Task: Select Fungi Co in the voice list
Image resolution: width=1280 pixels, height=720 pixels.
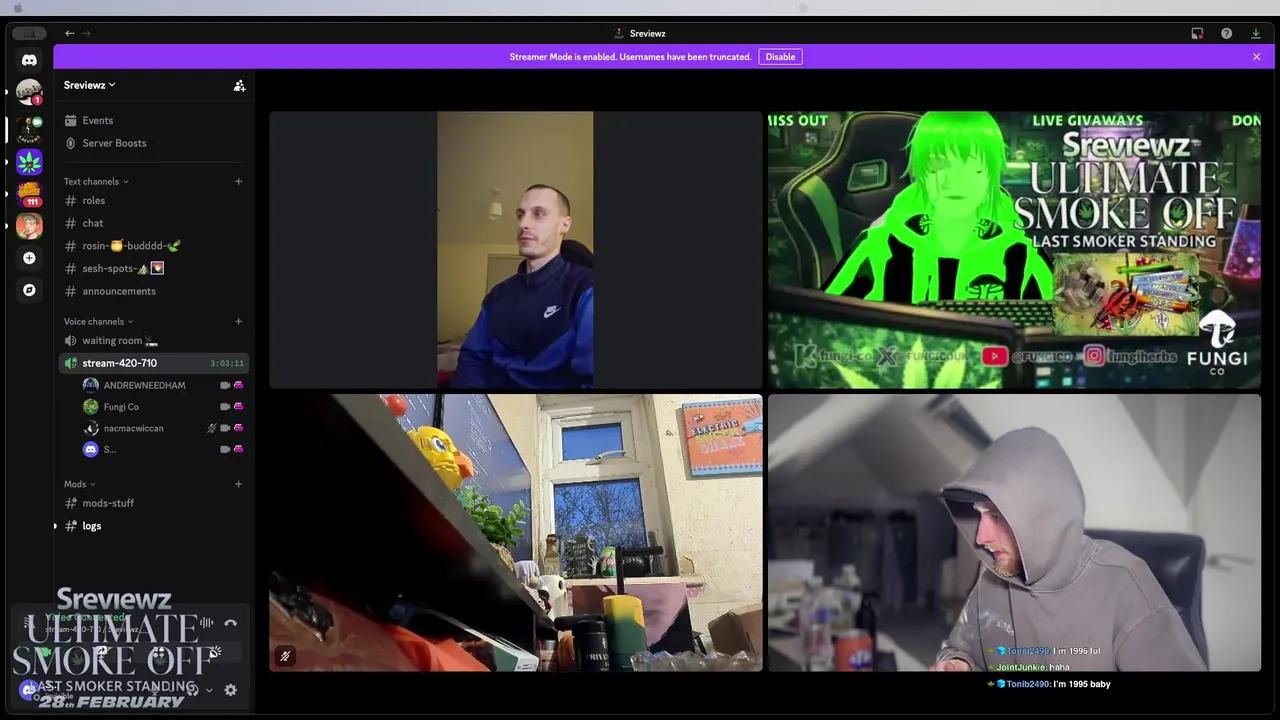Action: [x=163, y=407]
